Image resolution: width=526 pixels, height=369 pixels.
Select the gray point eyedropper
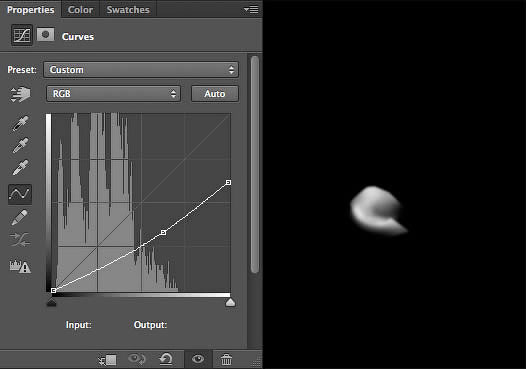20,145
